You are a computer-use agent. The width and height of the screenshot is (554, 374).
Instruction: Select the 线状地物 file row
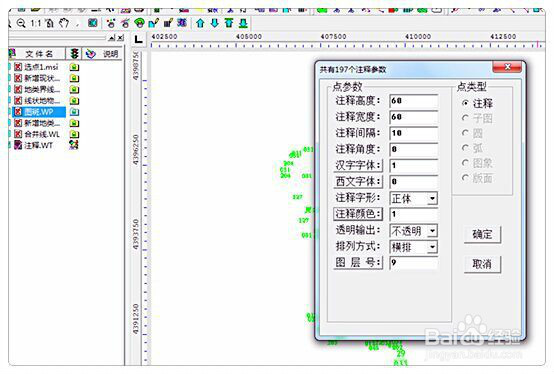37,101
